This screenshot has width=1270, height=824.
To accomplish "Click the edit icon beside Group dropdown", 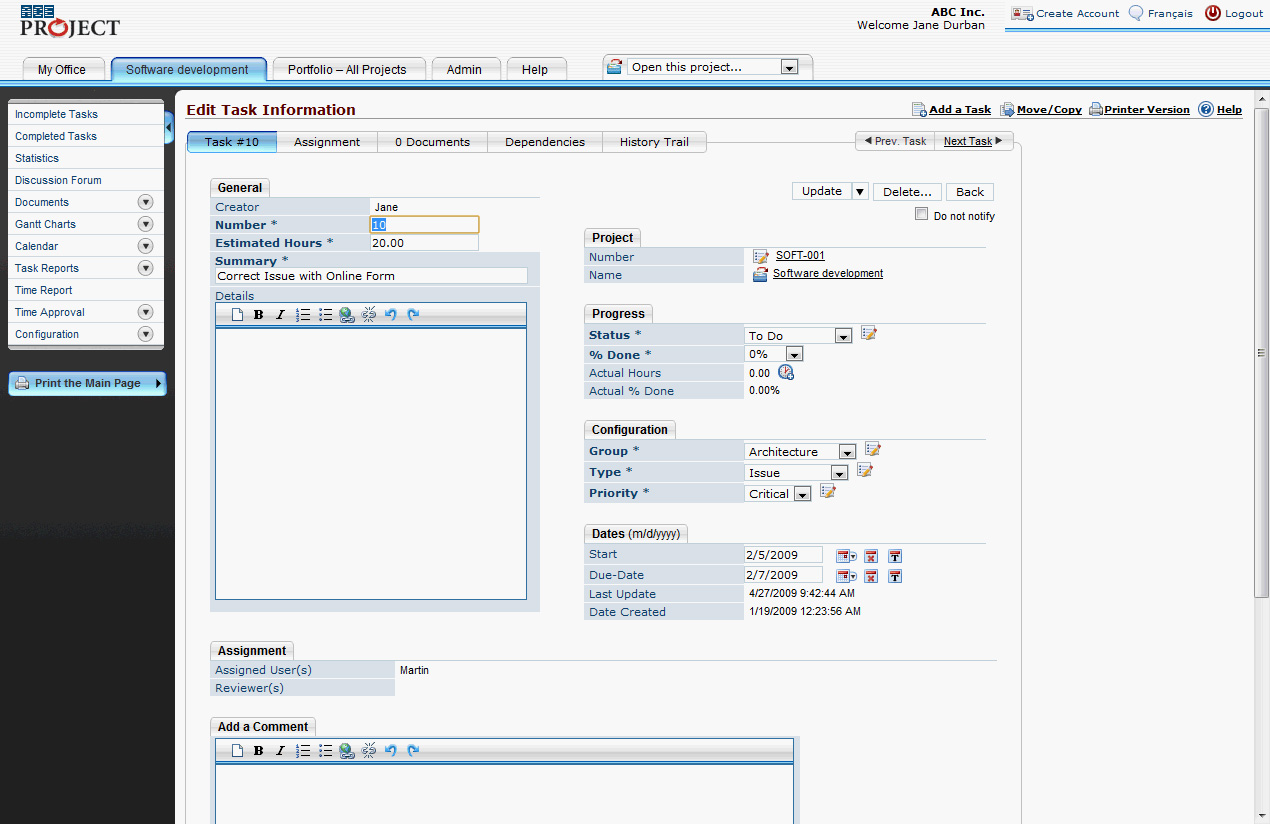I will (x=873, y=449).
